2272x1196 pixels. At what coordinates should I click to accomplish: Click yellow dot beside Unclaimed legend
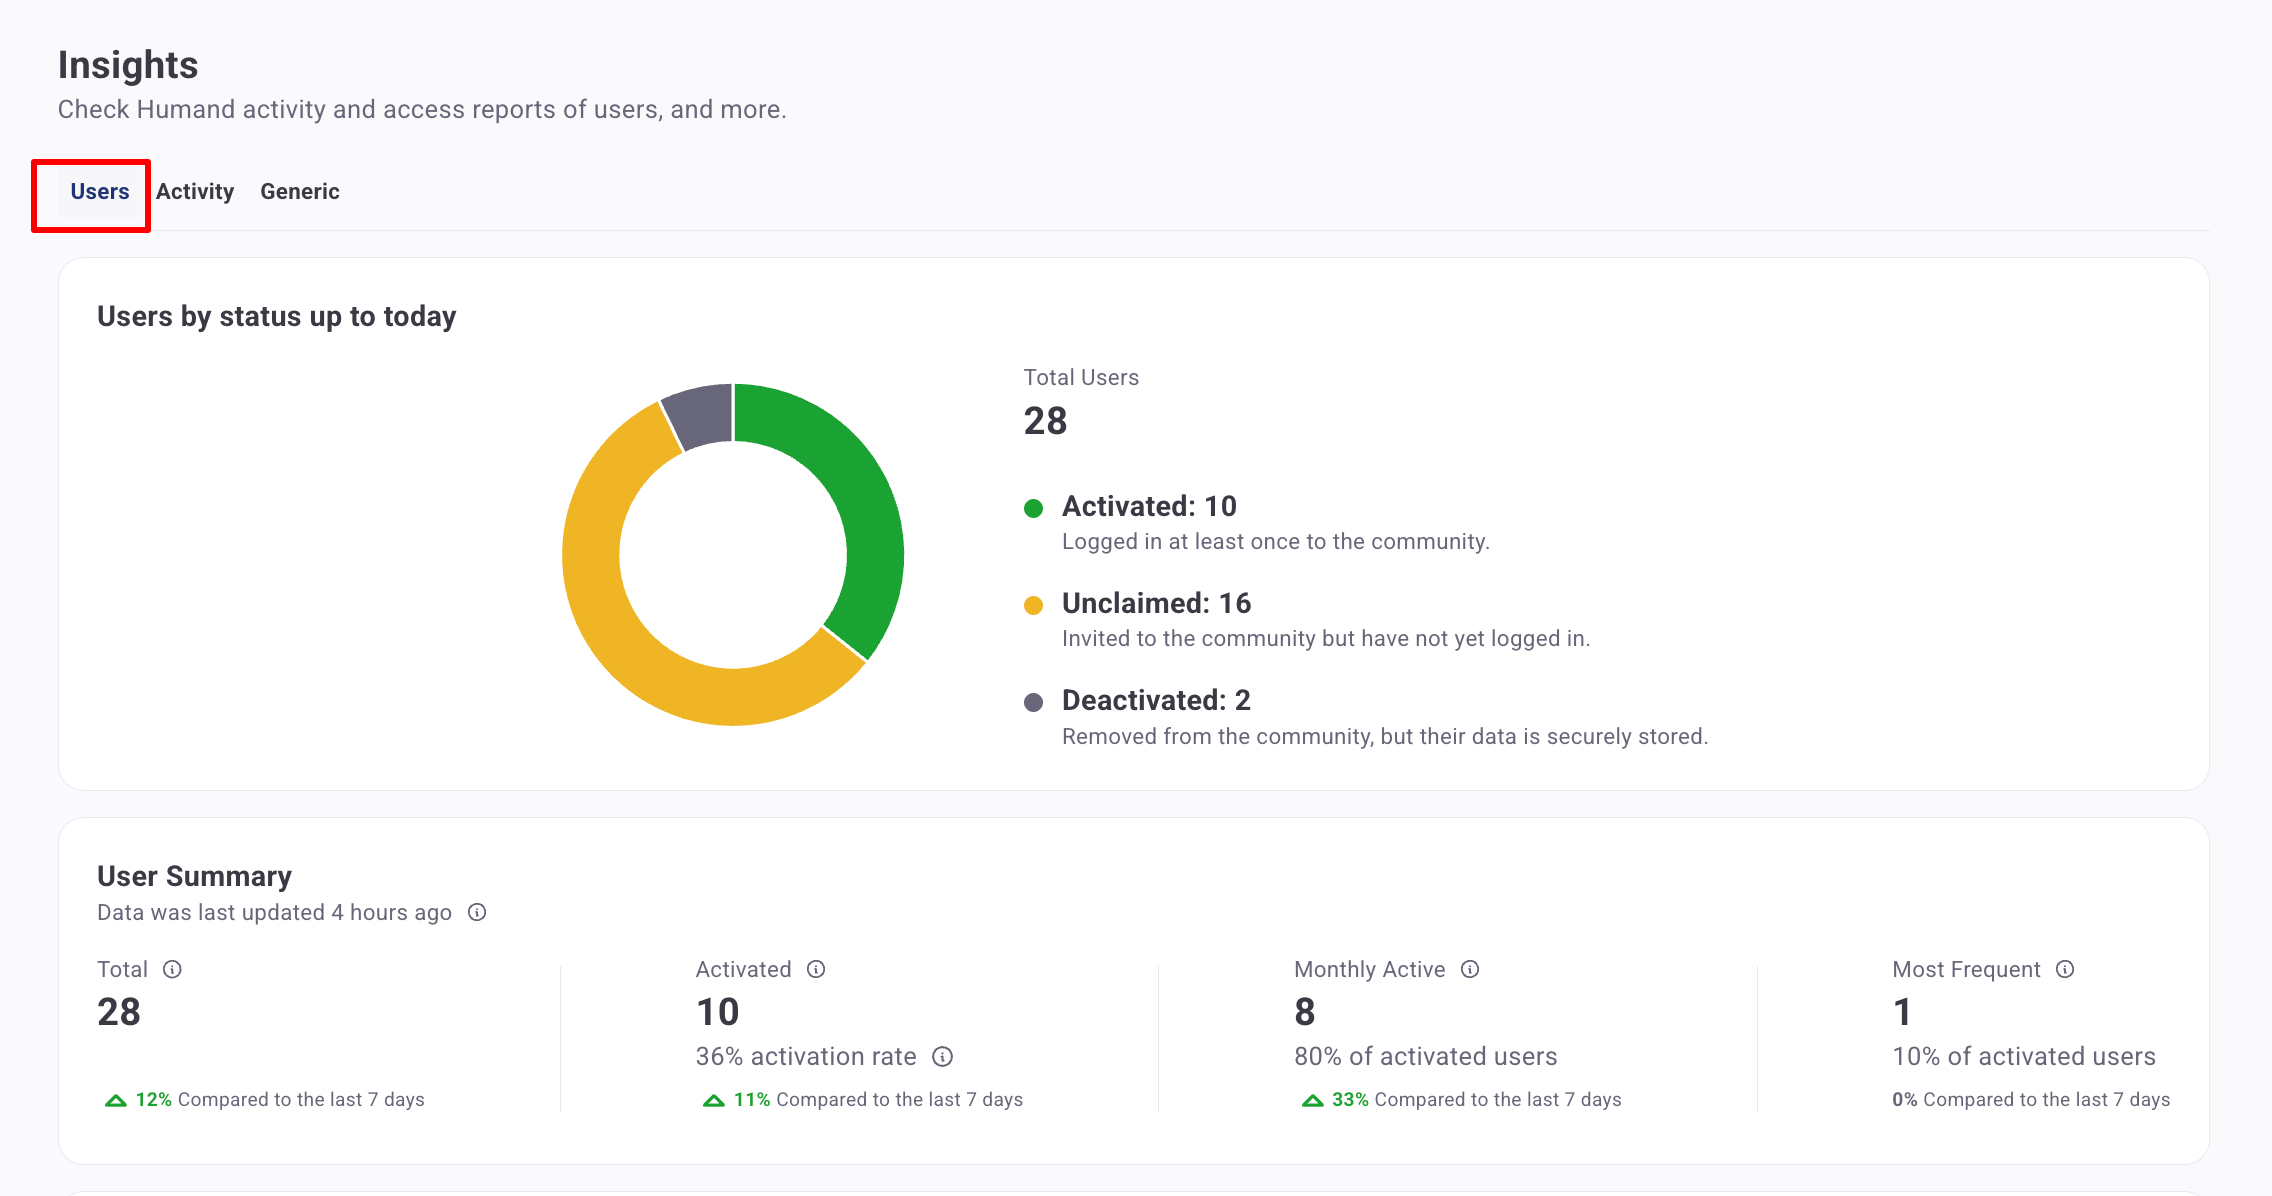click(1034, 605)
